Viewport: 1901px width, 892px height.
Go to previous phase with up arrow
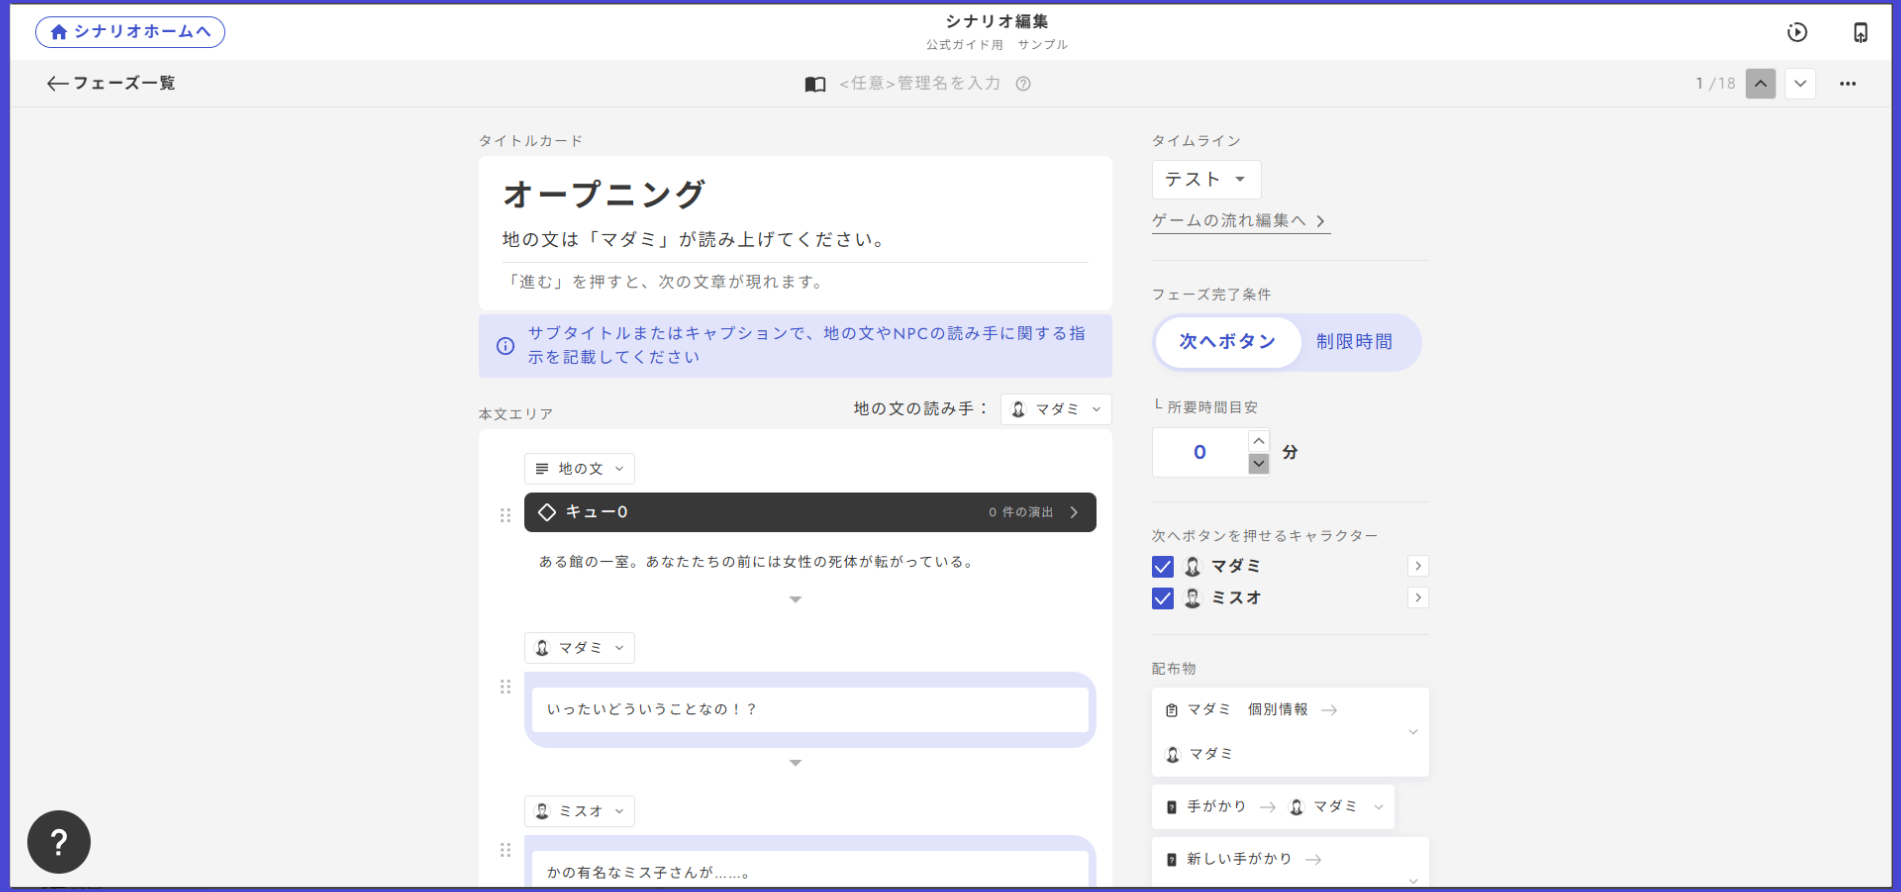(x=1760, y=84)
